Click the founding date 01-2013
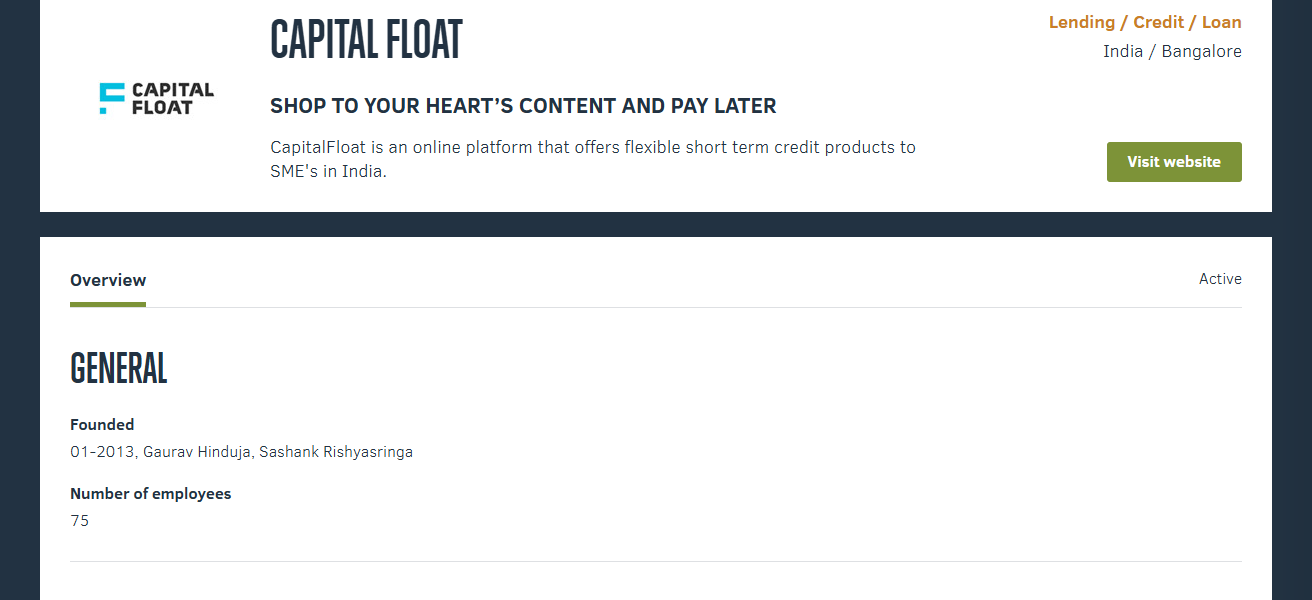Viewport: 1312px width, 600px height. (103, 451)
